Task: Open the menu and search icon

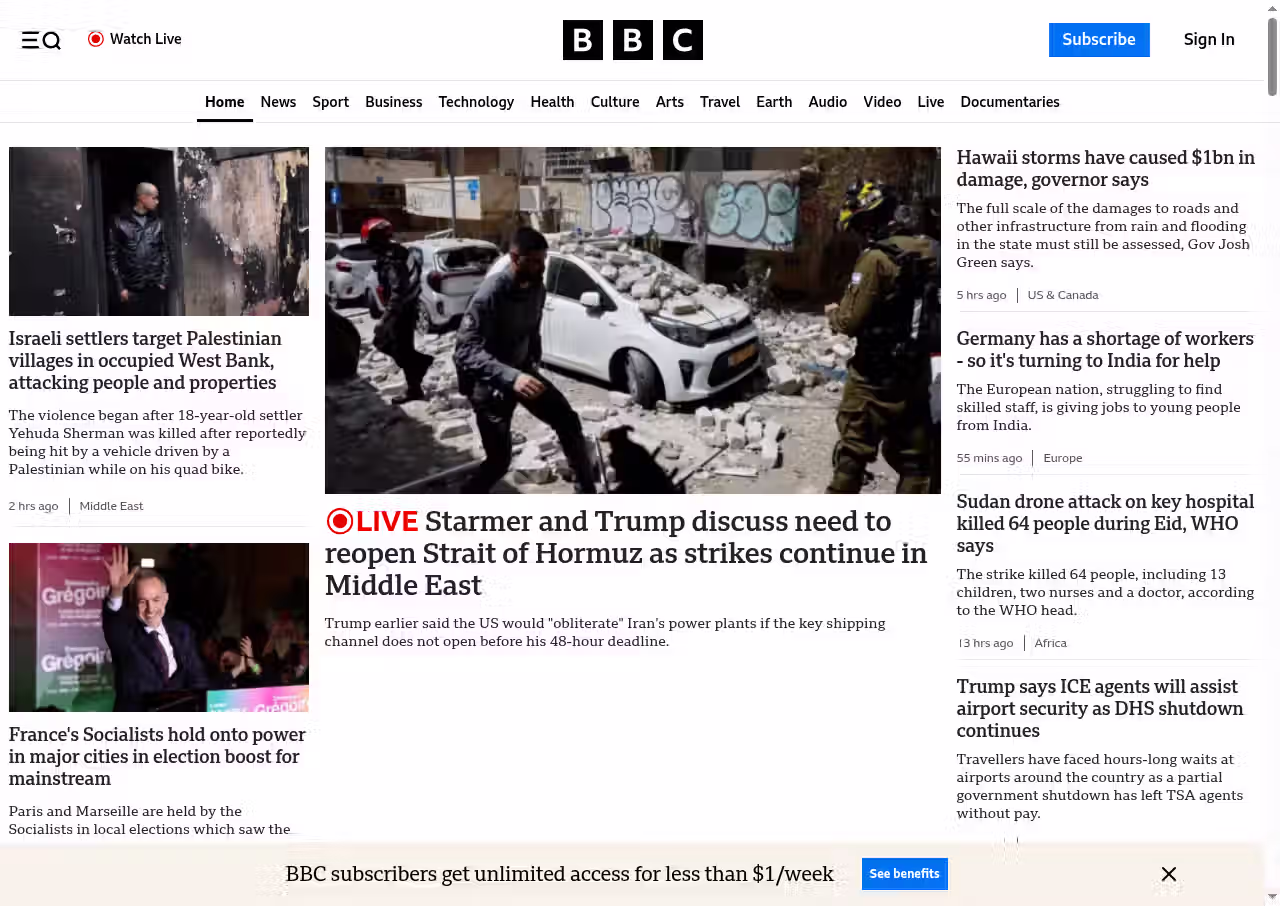Action: [41, 40]
